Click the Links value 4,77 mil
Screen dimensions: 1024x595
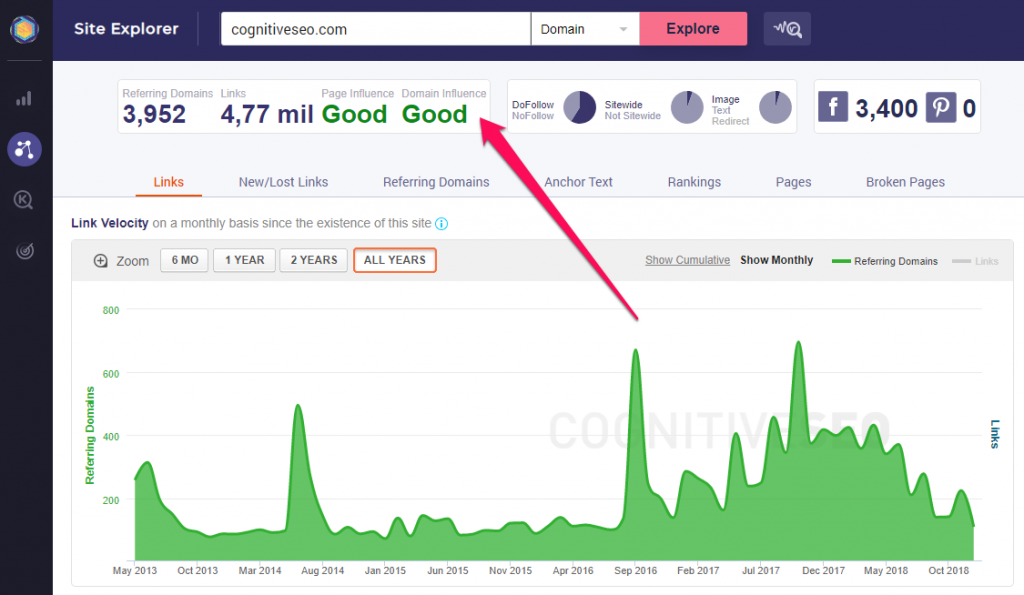(267, 114)
